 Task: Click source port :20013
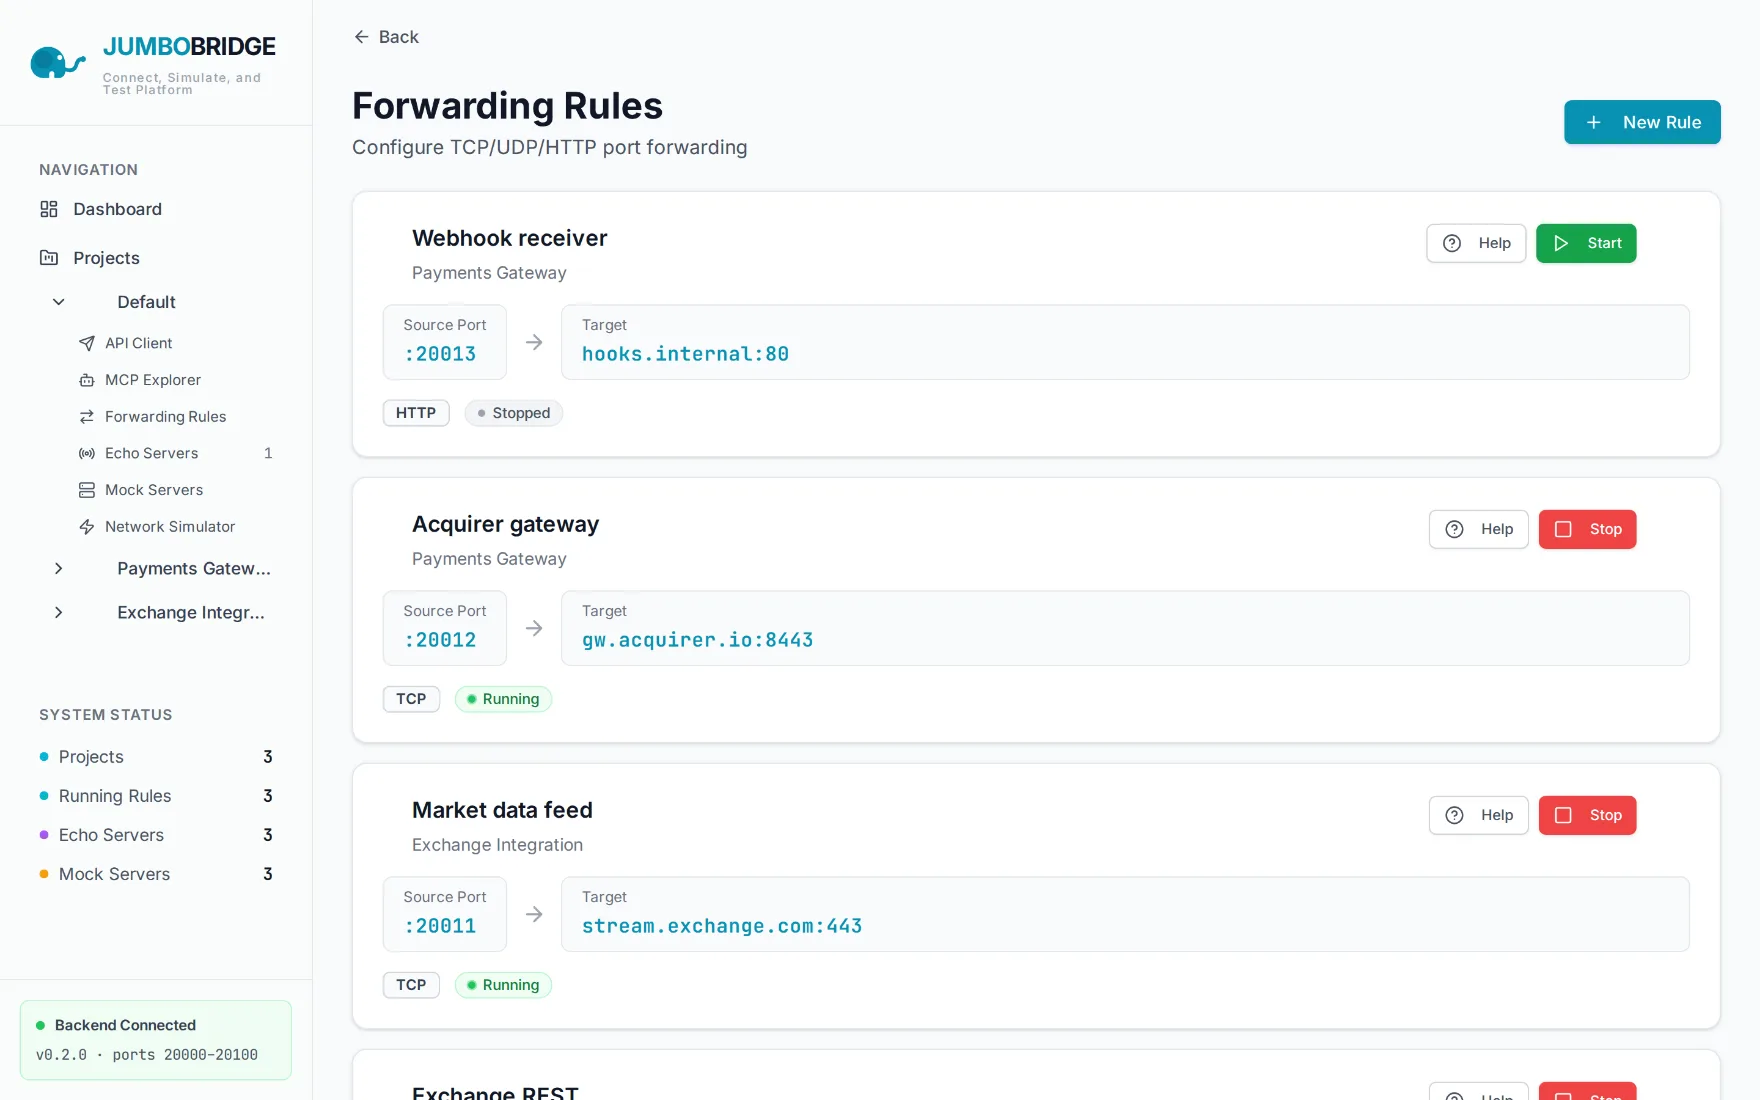pos(445,342)
